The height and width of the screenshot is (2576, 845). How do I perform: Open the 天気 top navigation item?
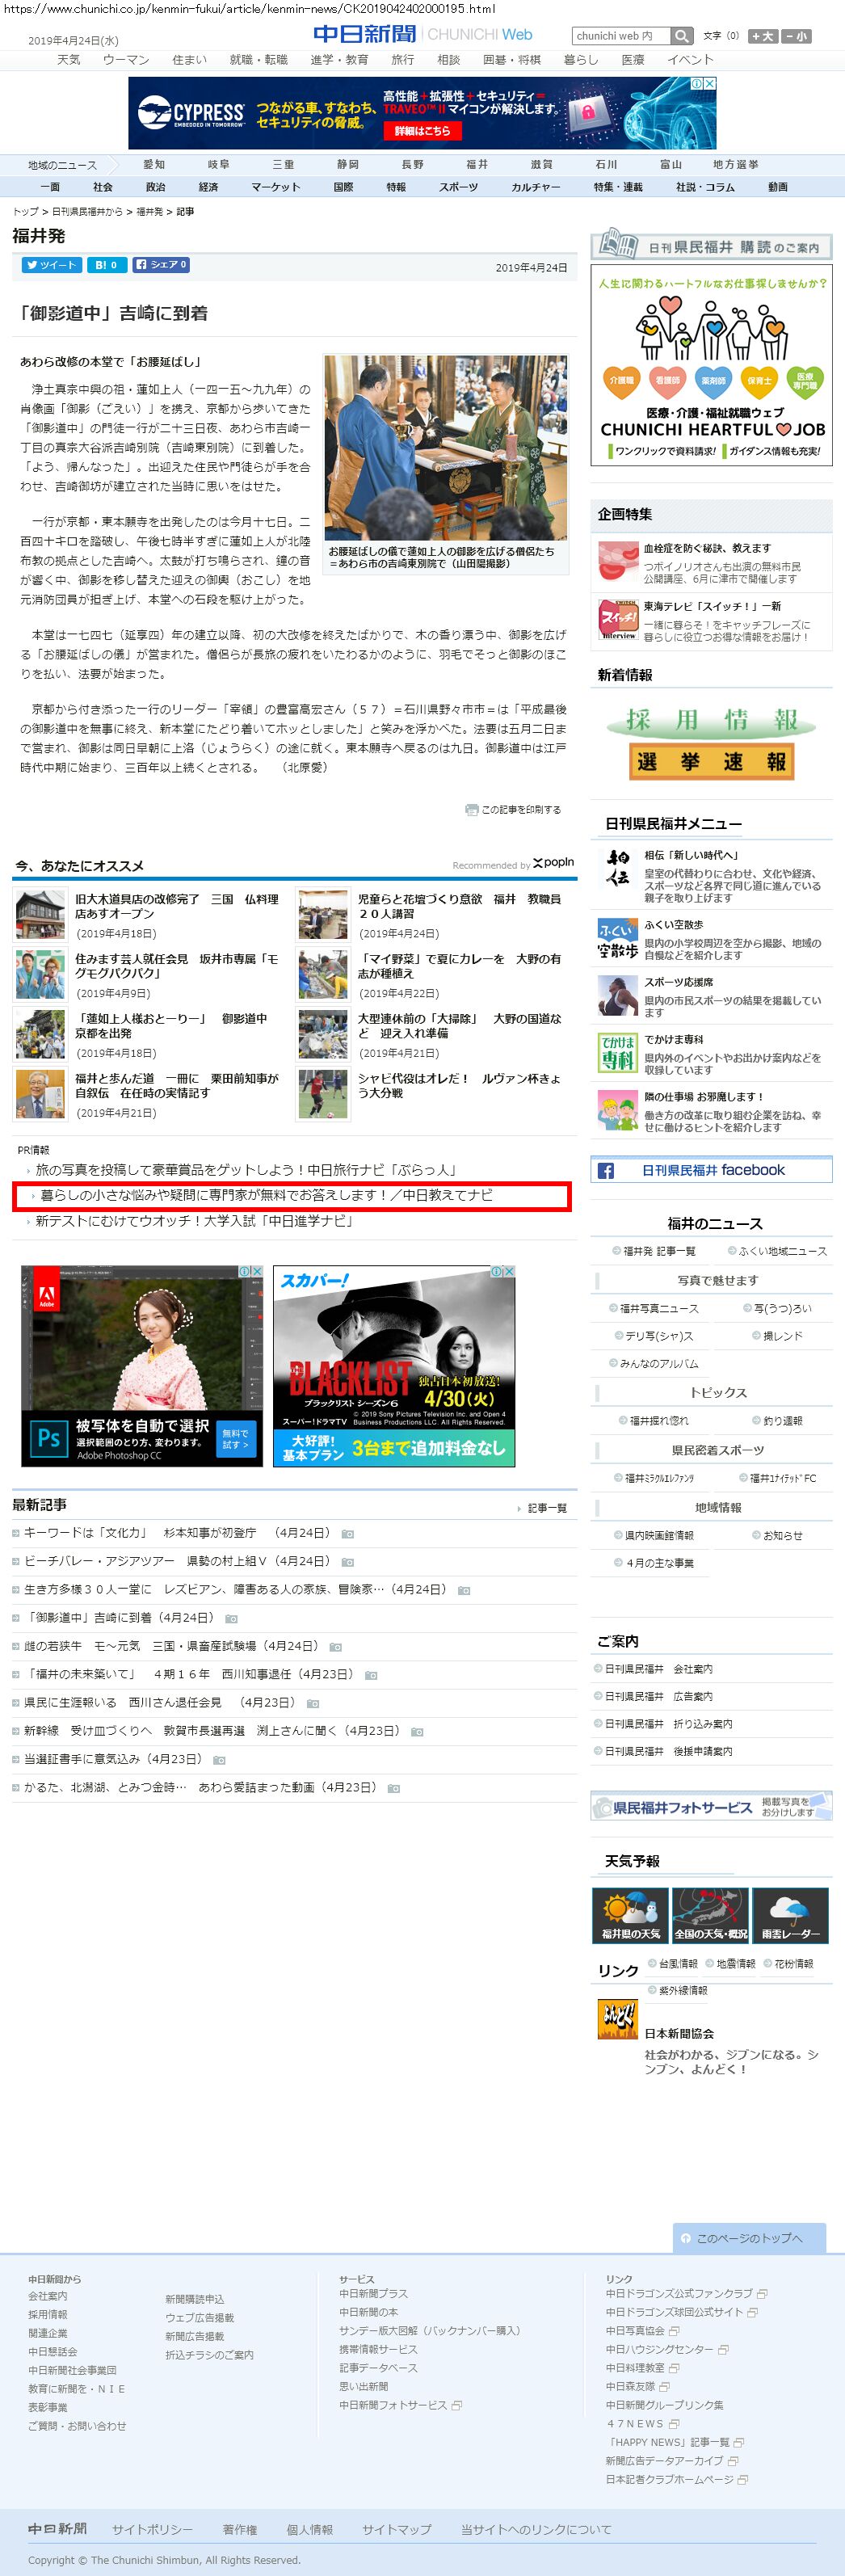pos(68,60)
